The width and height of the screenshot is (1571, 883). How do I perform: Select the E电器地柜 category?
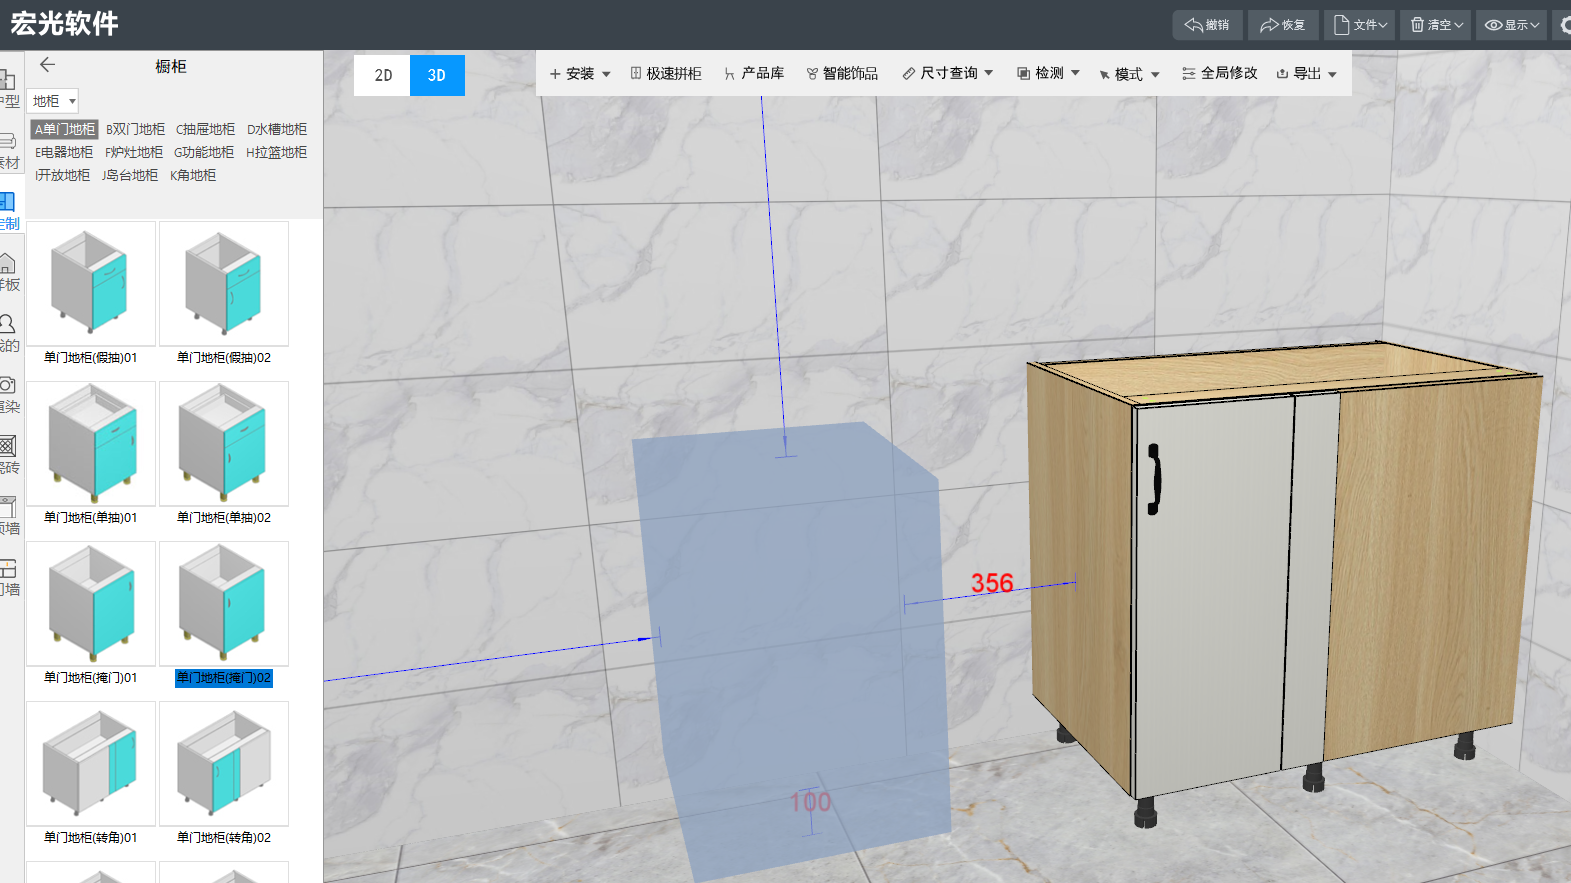click(64, 152)
